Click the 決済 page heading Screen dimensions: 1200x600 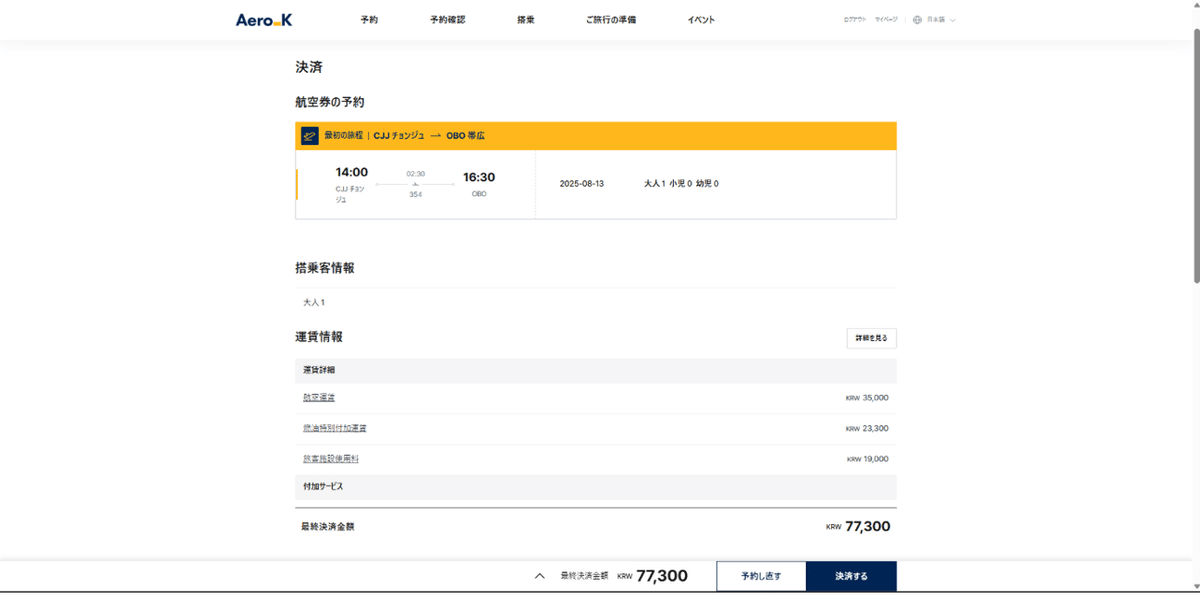308,67
